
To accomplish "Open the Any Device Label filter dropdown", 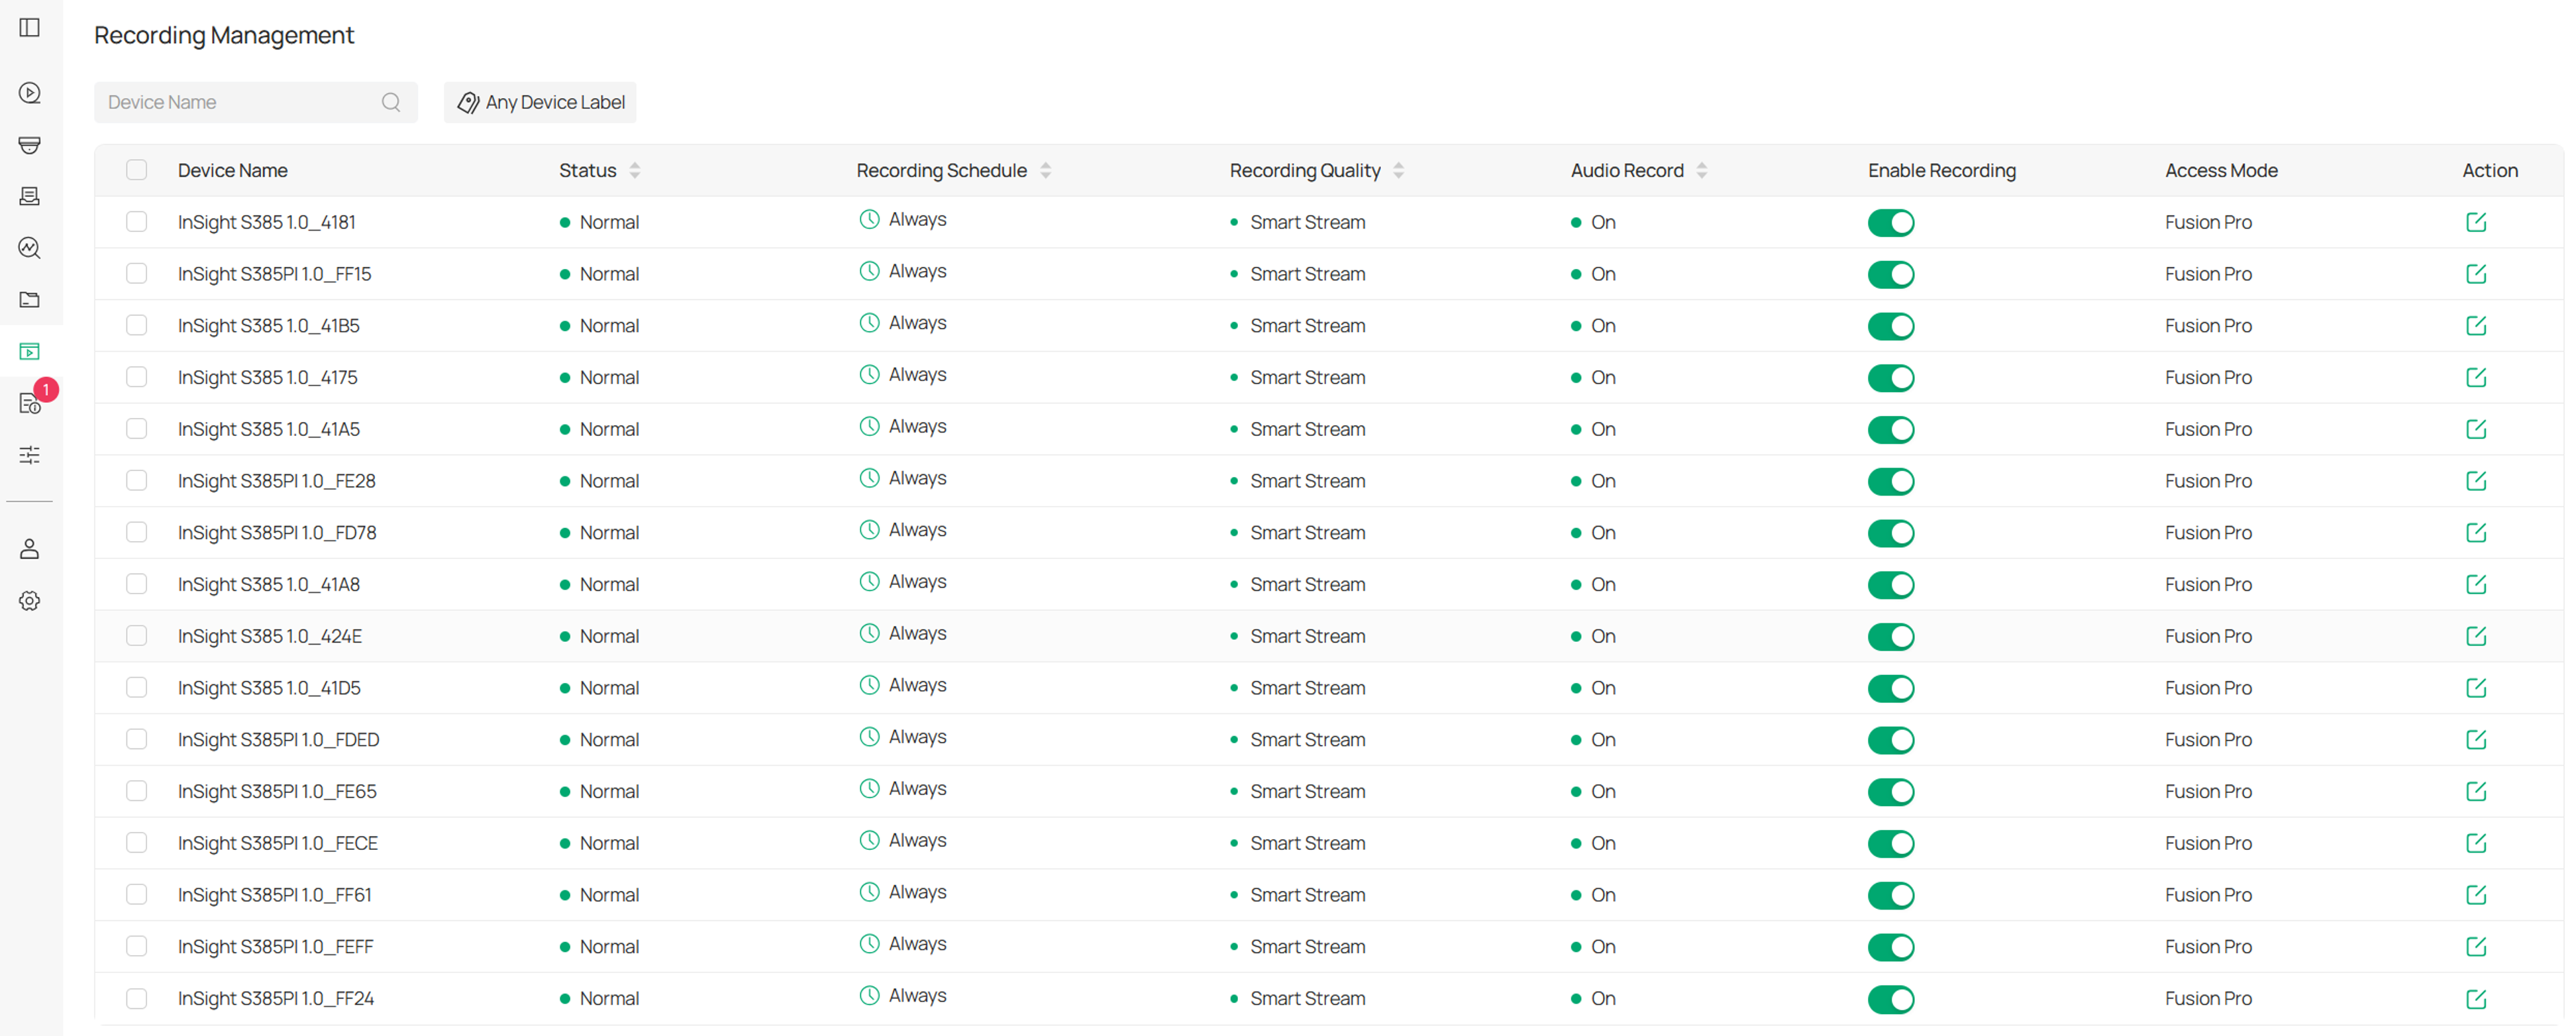I will [x=540, y=102].
